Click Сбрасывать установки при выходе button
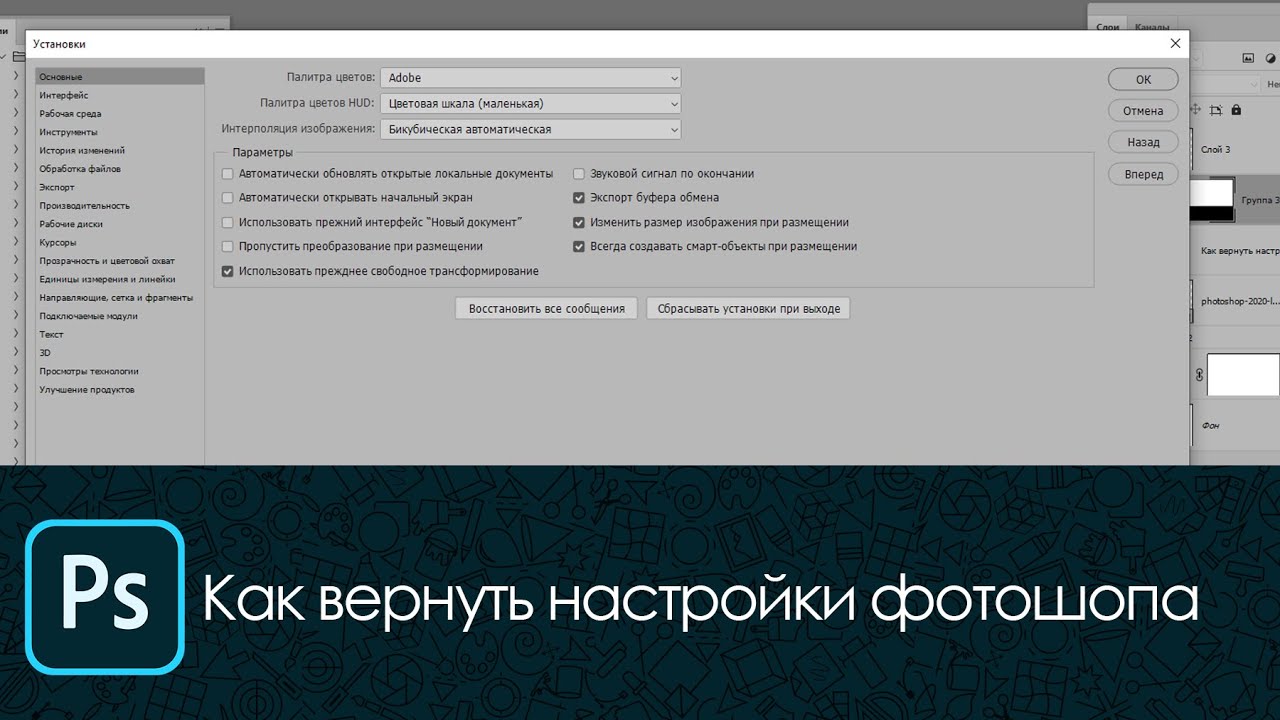The height and width of the screenshot is (720, 1280). (x=748, y=309)
